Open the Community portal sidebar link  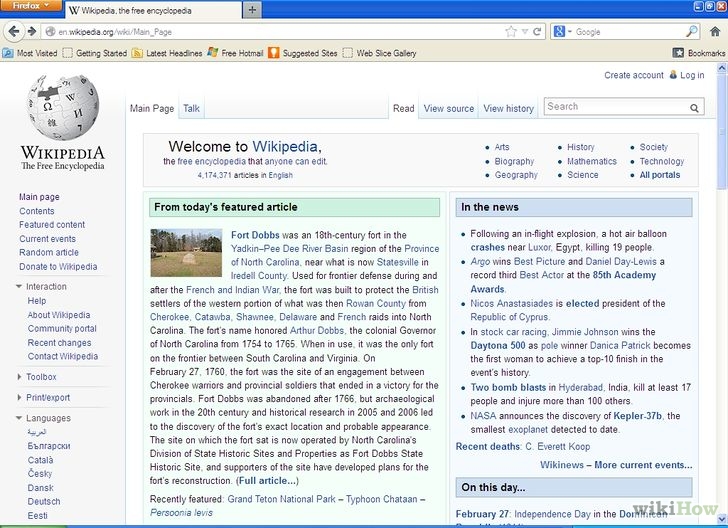62,329
